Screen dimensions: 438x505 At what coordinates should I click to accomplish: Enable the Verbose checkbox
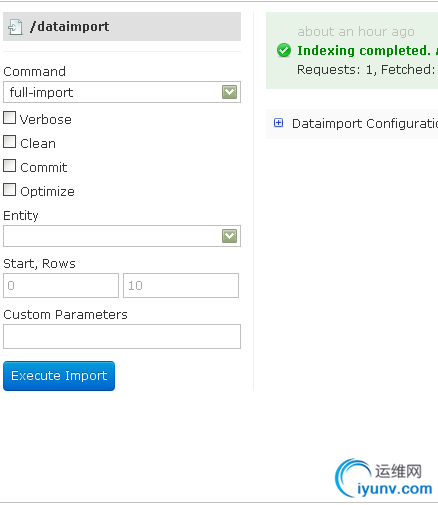9,118
